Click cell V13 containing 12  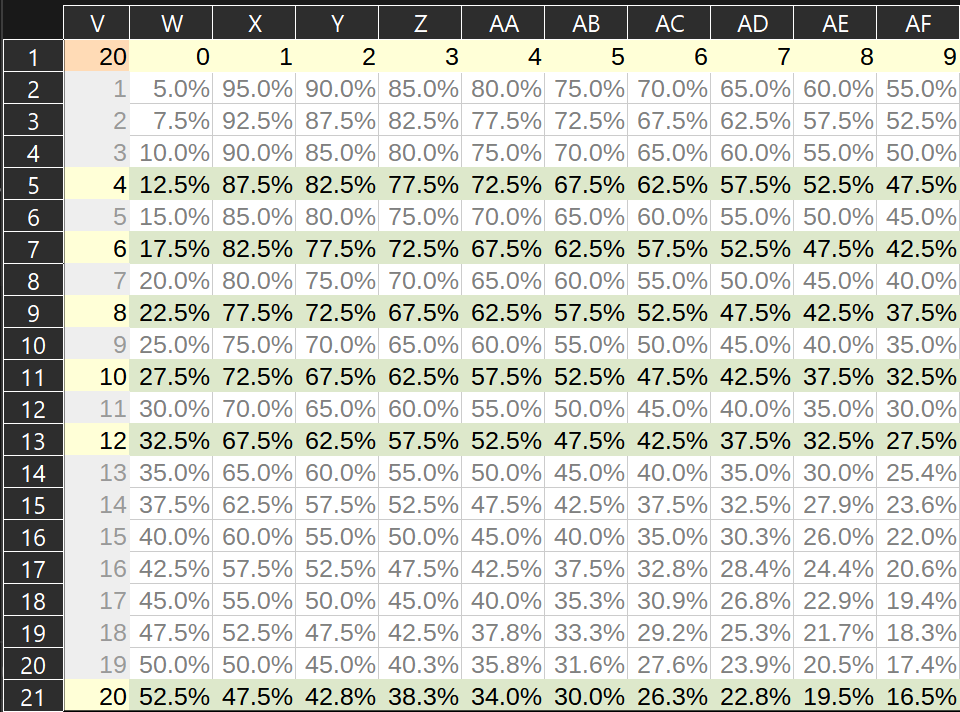[97, 442]
